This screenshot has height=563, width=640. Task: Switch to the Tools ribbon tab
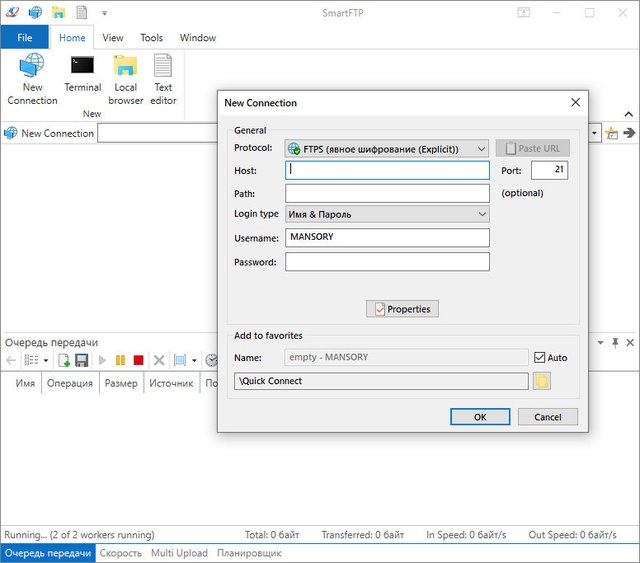pyautogui.click(x=152, y=38)
